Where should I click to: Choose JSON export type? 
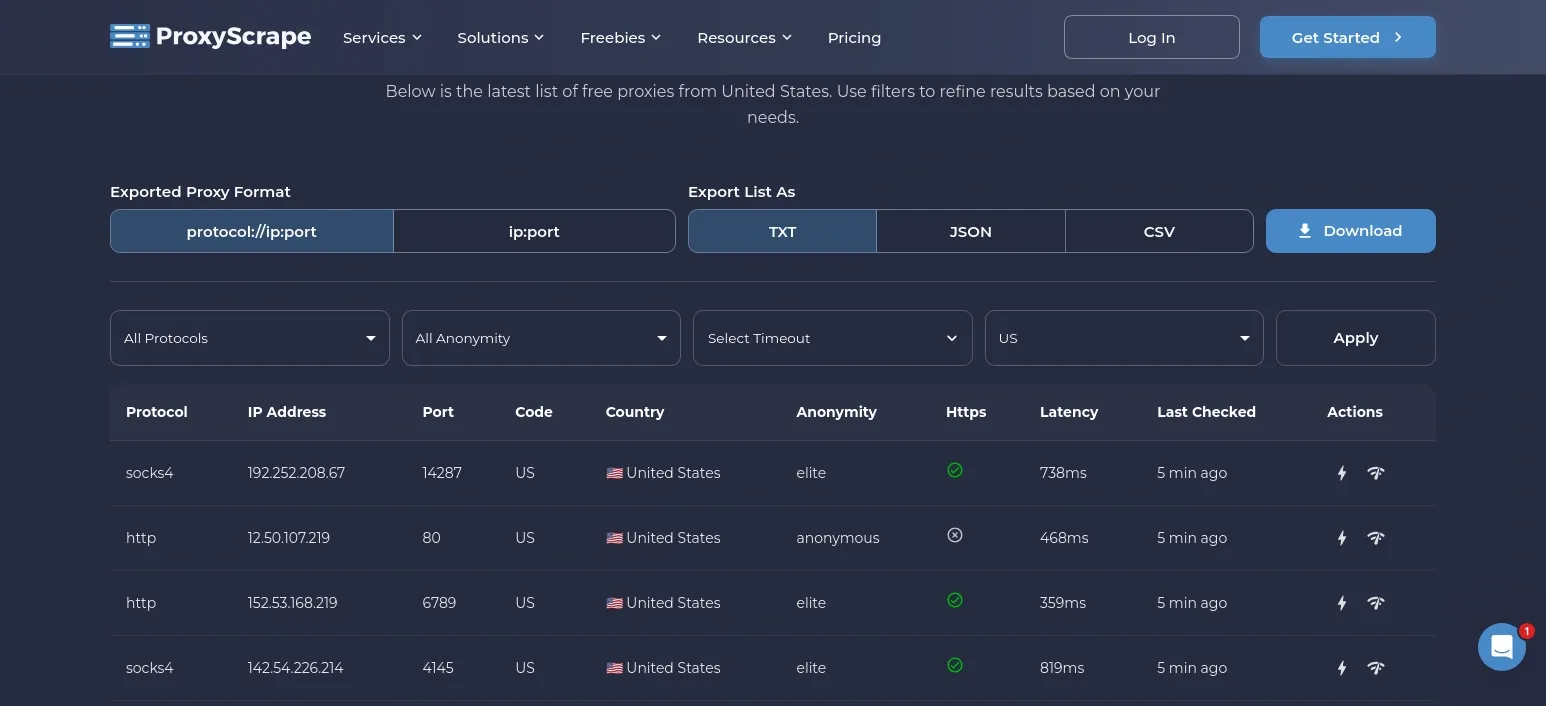click(x=970, y=231)
